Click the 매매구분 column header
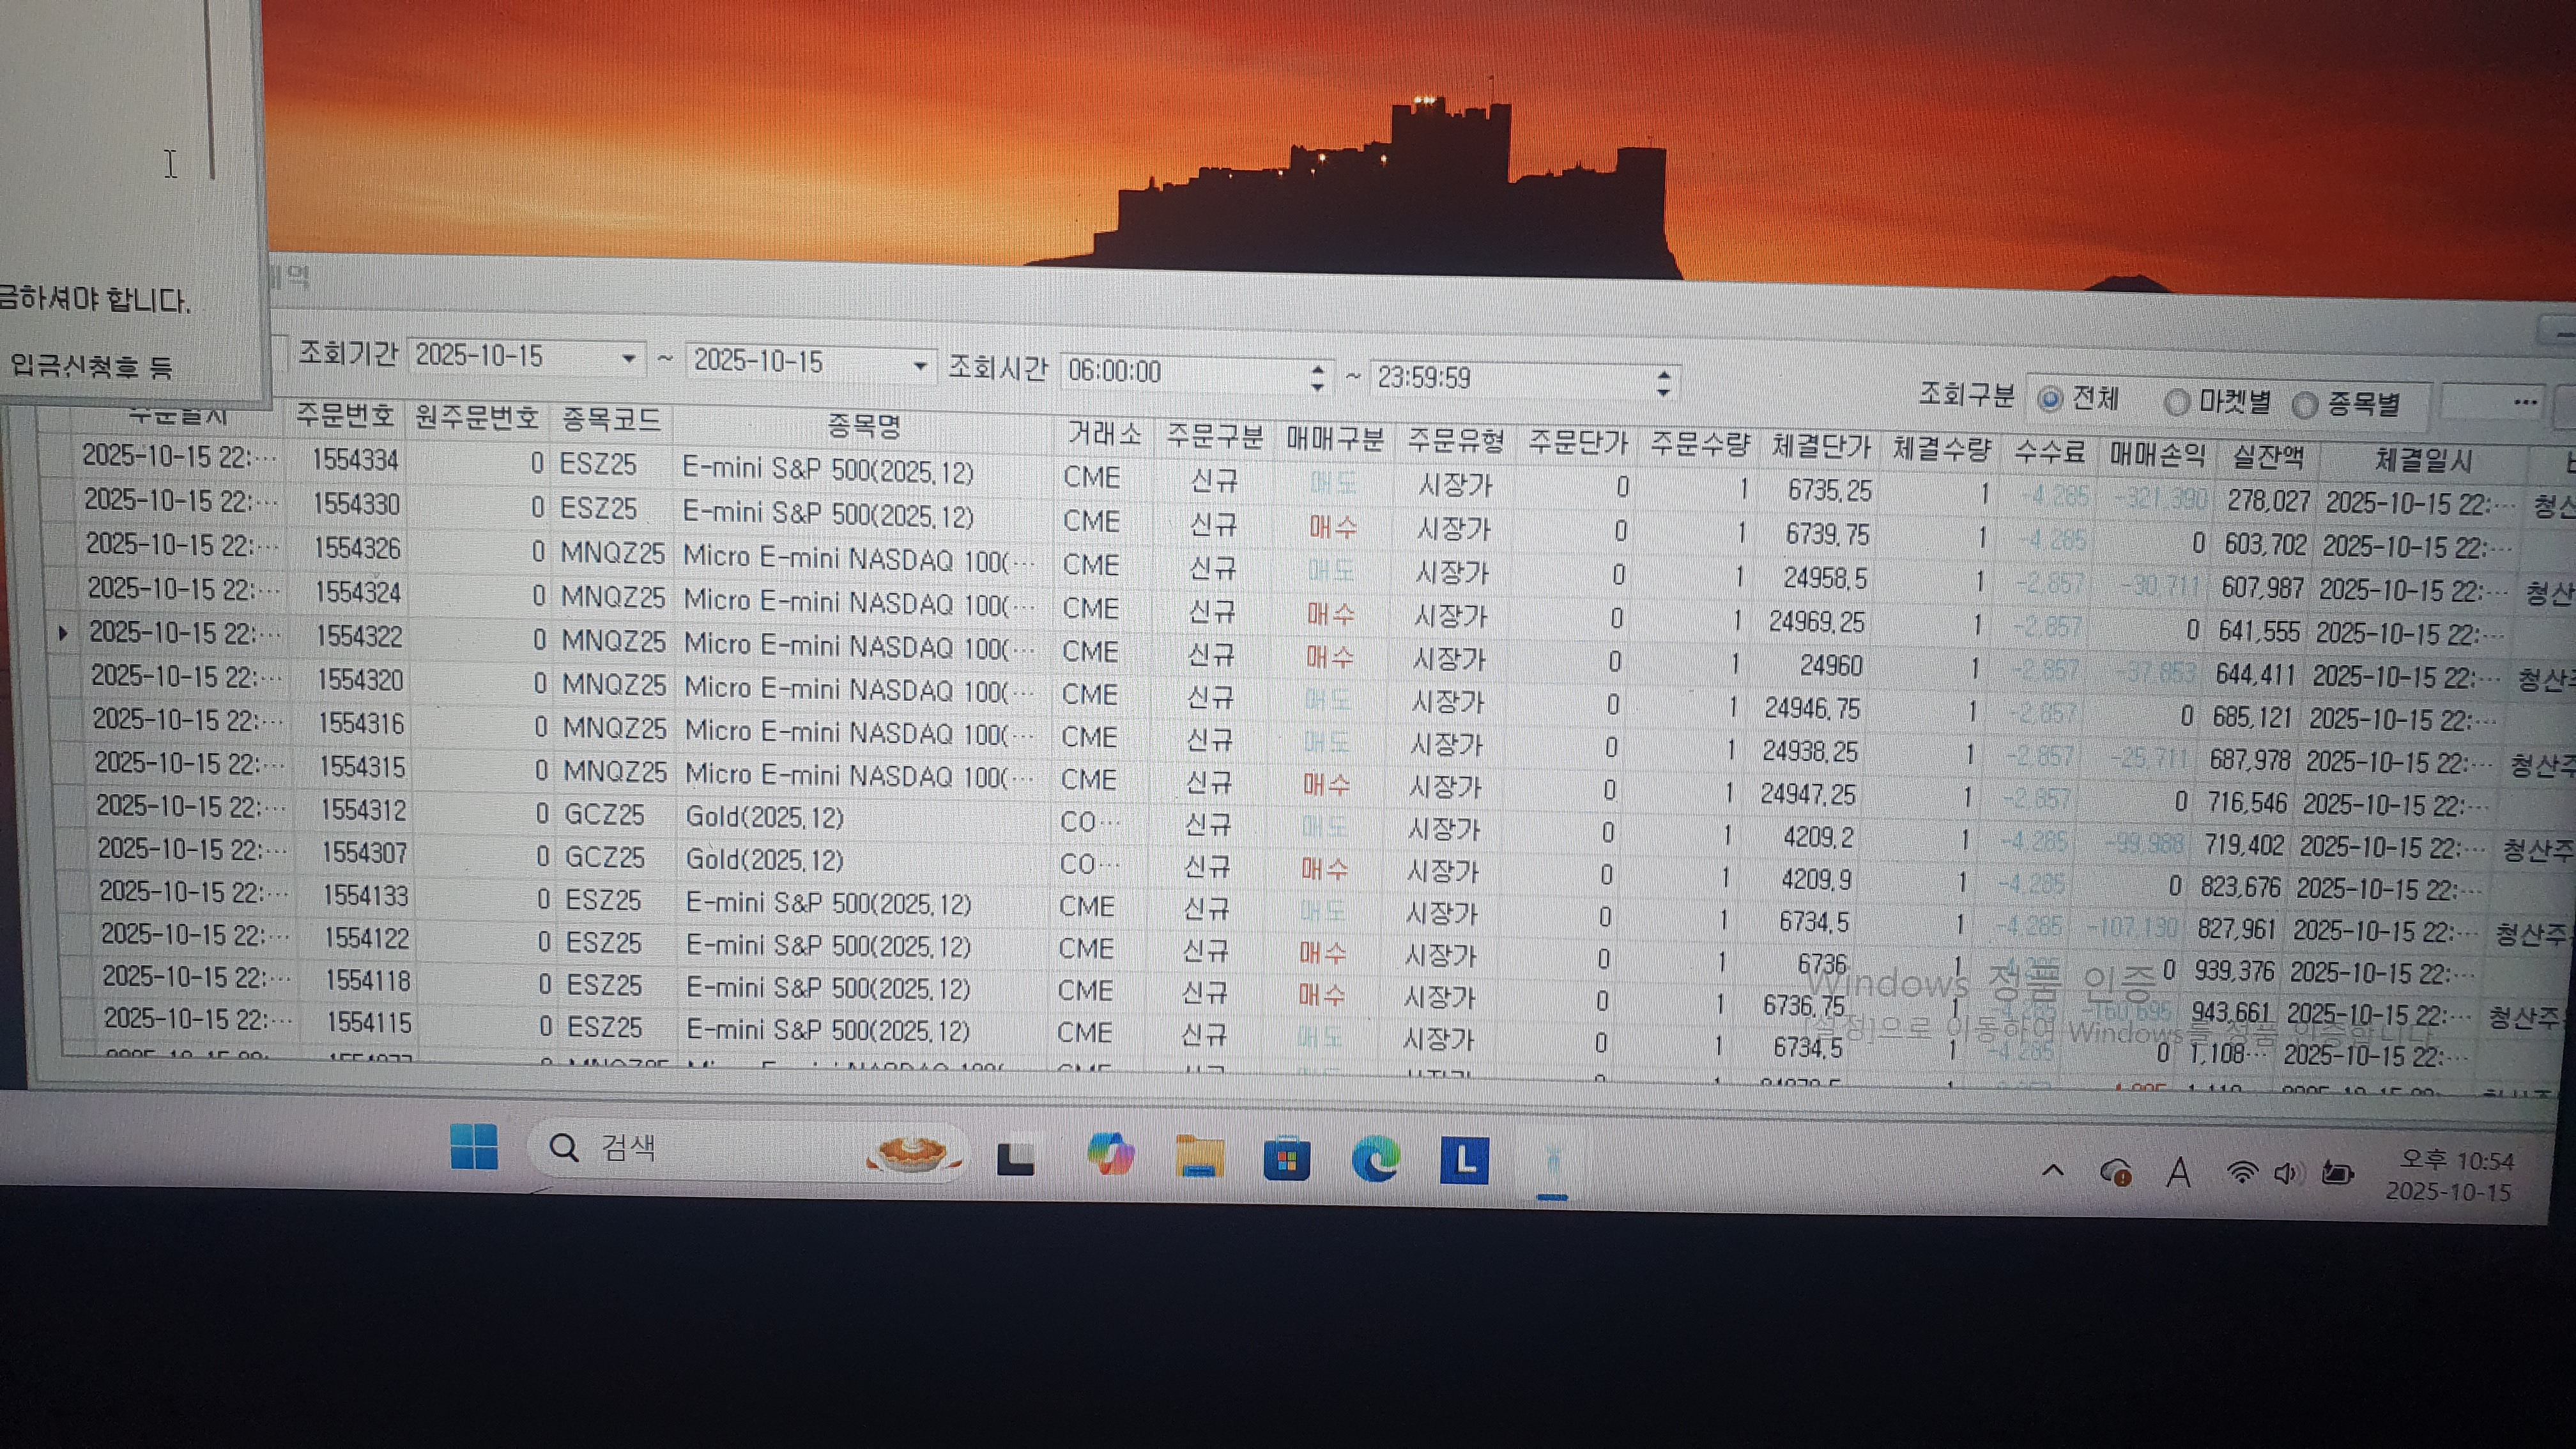This screenshot has height=1449, width=2576. (1335, 438)
